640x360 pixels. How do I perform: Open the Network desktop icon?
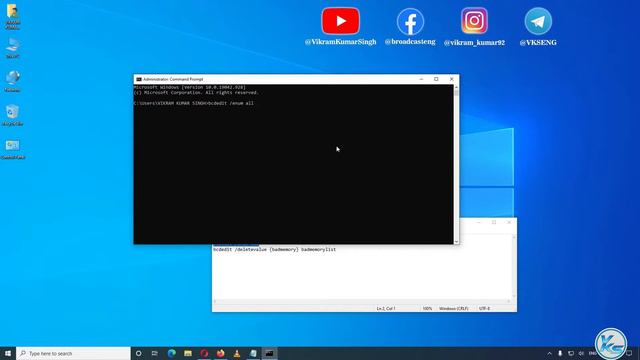tap(13, 81)
